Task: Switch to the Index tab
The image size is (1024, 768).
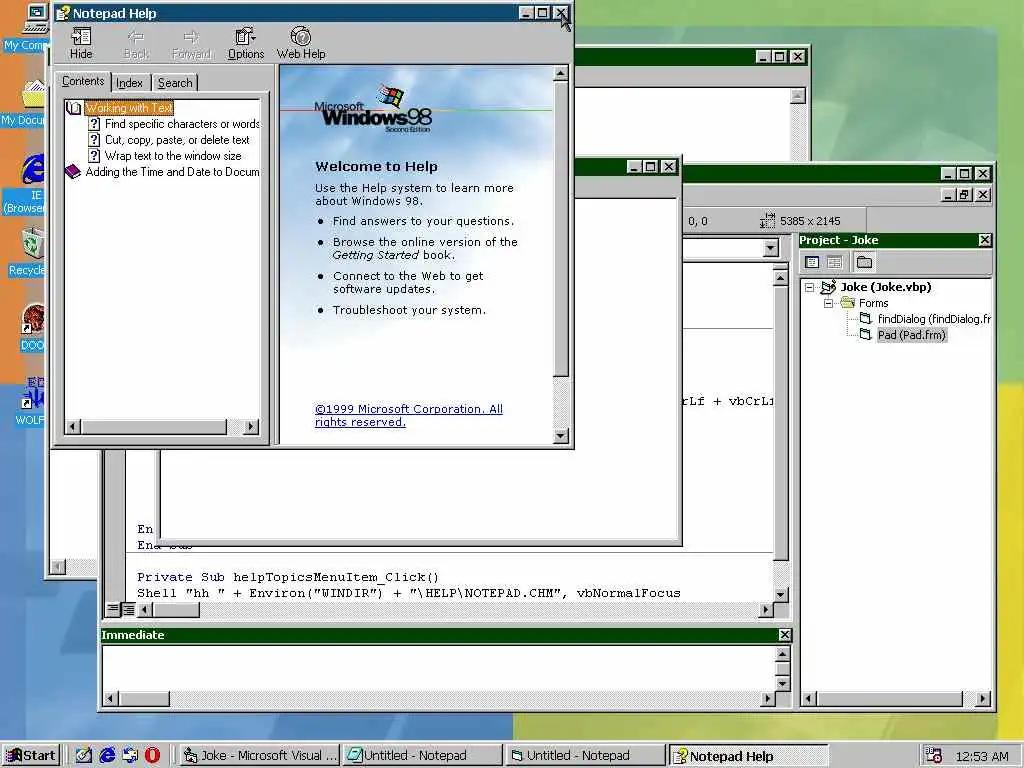Action: 129,83
